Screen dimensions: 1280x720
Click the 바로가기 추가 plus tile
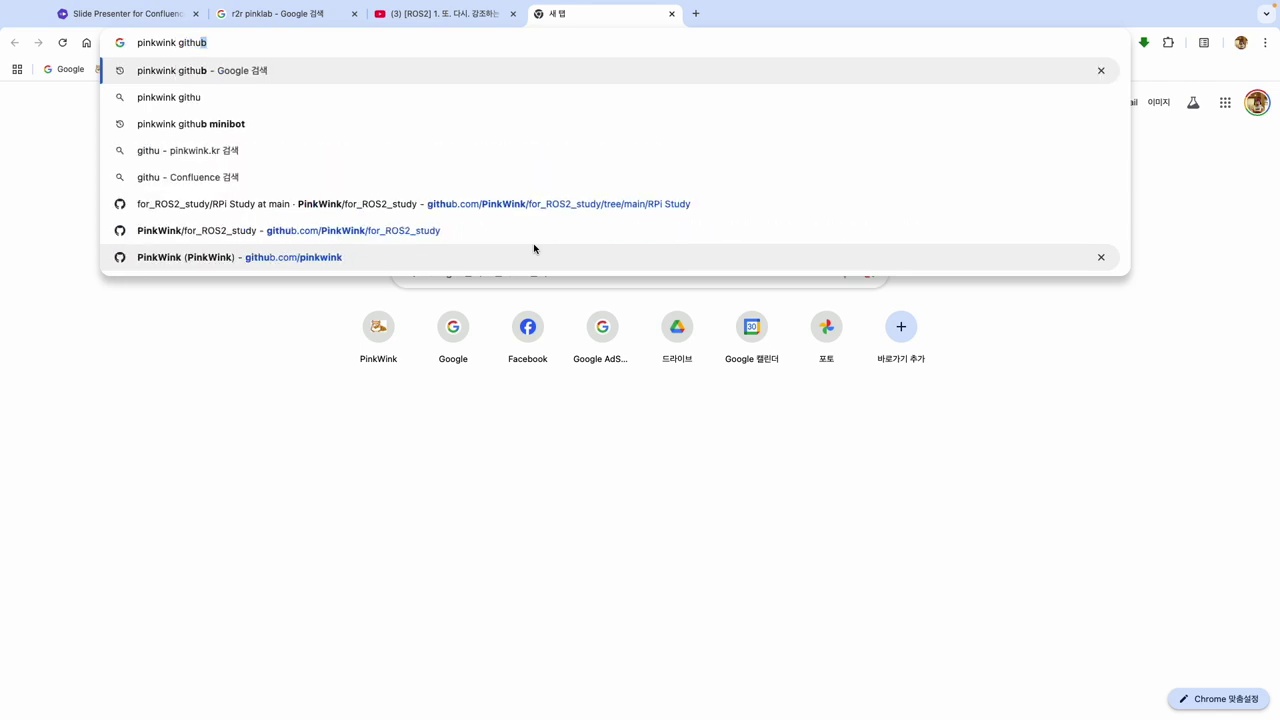(x=901, y=338)
